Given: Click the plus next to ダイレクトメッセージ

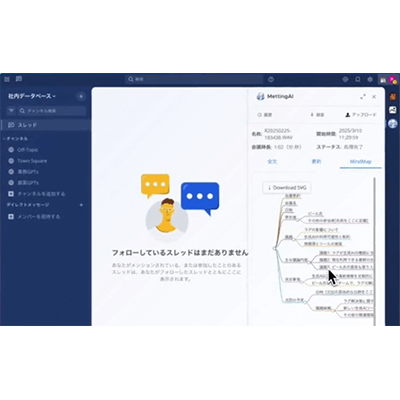Looking at the screenshot, I should 81,205.
